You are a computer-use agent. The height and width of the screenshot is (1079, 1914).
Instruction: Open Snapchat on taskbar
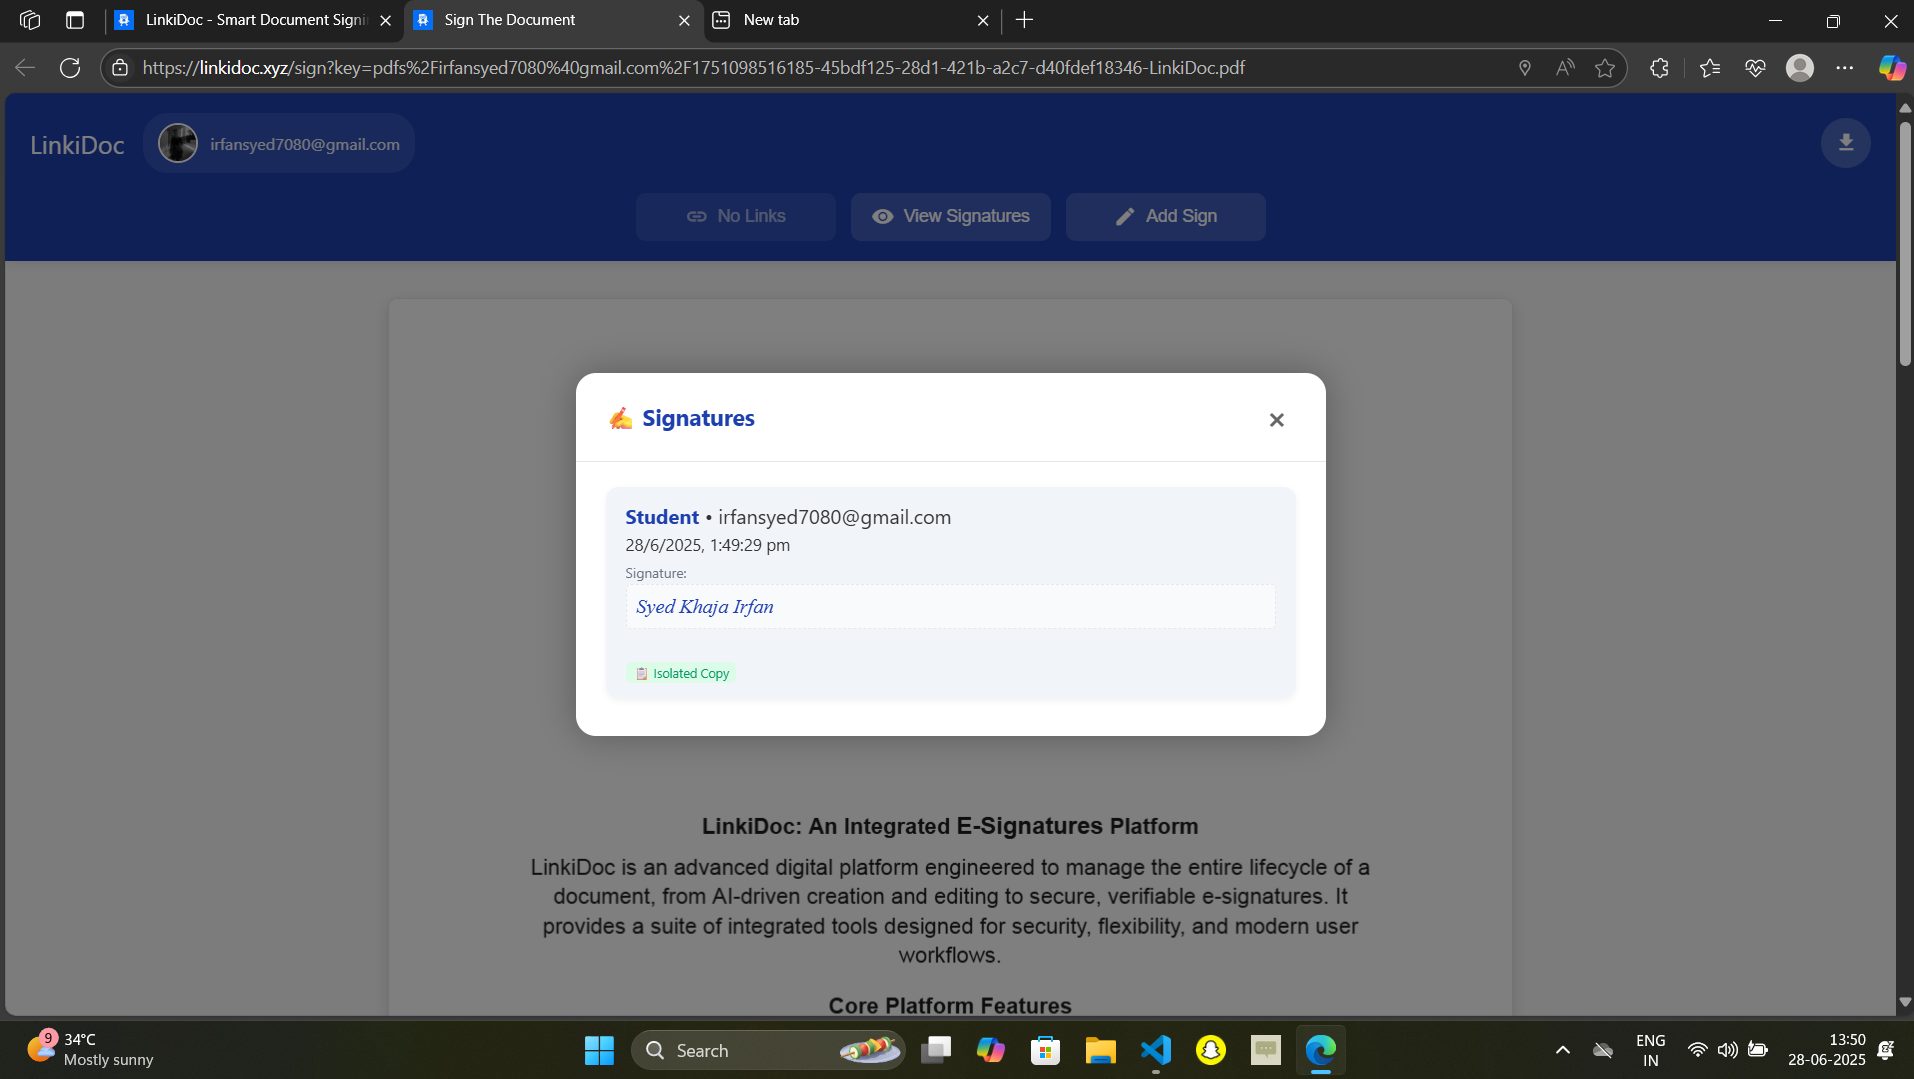(x=1211, y=1050)
